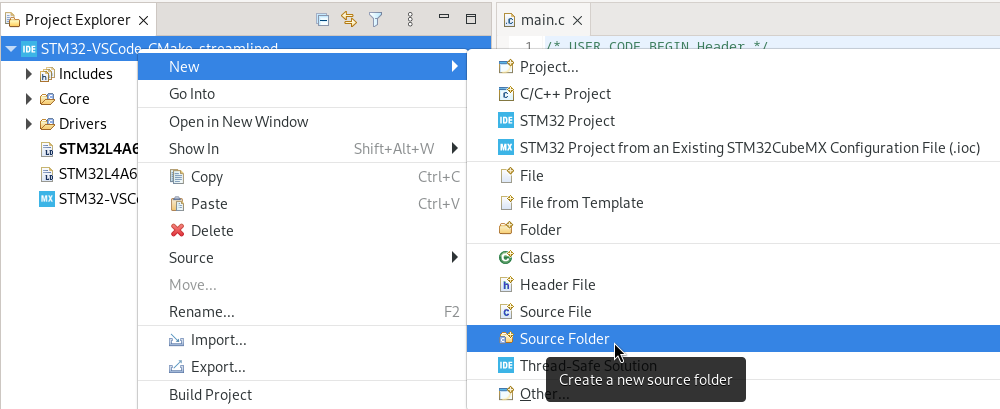This screenshot has height=409, width=1000.
Task: Expand the Includes tree node
Action: pos(28,74)
